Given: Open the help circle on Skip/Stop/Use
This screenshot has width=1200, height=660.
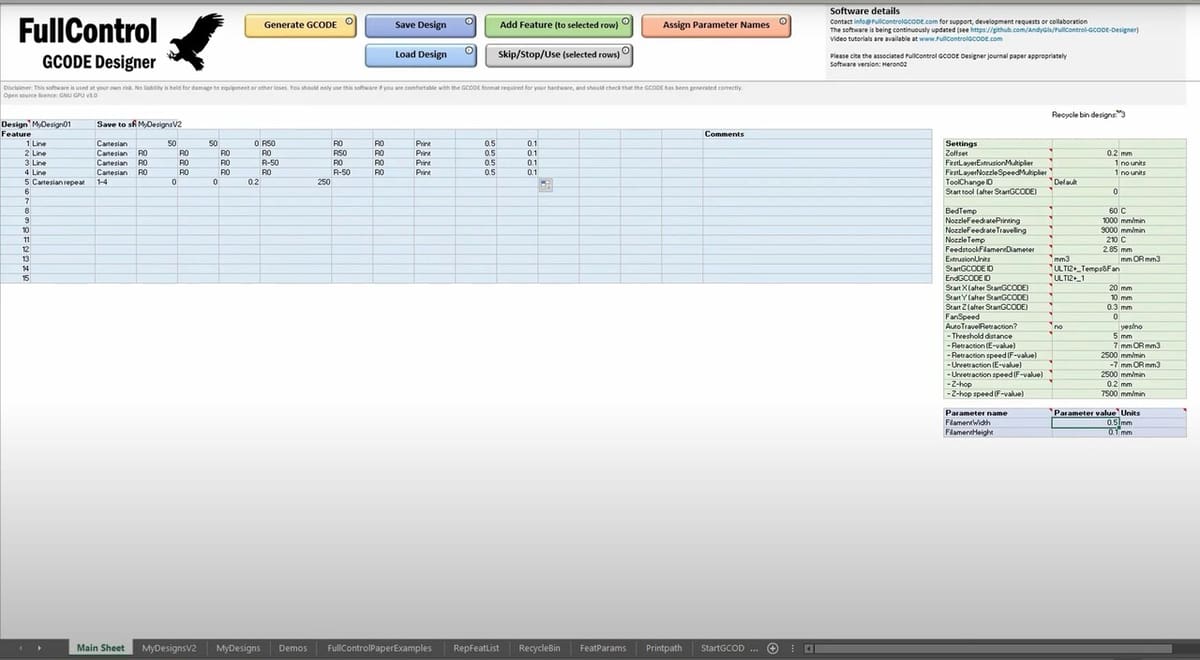Looking at the screenshot, I should (x=625, y=48).
